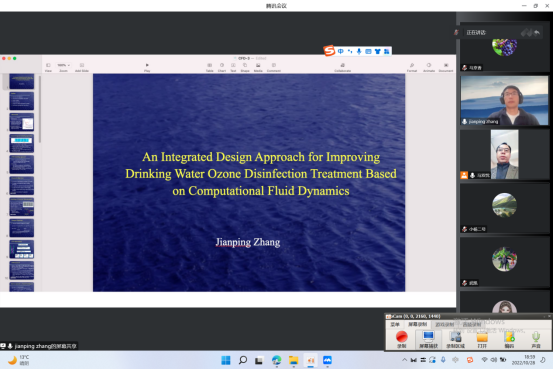Open the weather widget on the taskbar
This screenshot has height=369, width=553.
pos(18,360)
